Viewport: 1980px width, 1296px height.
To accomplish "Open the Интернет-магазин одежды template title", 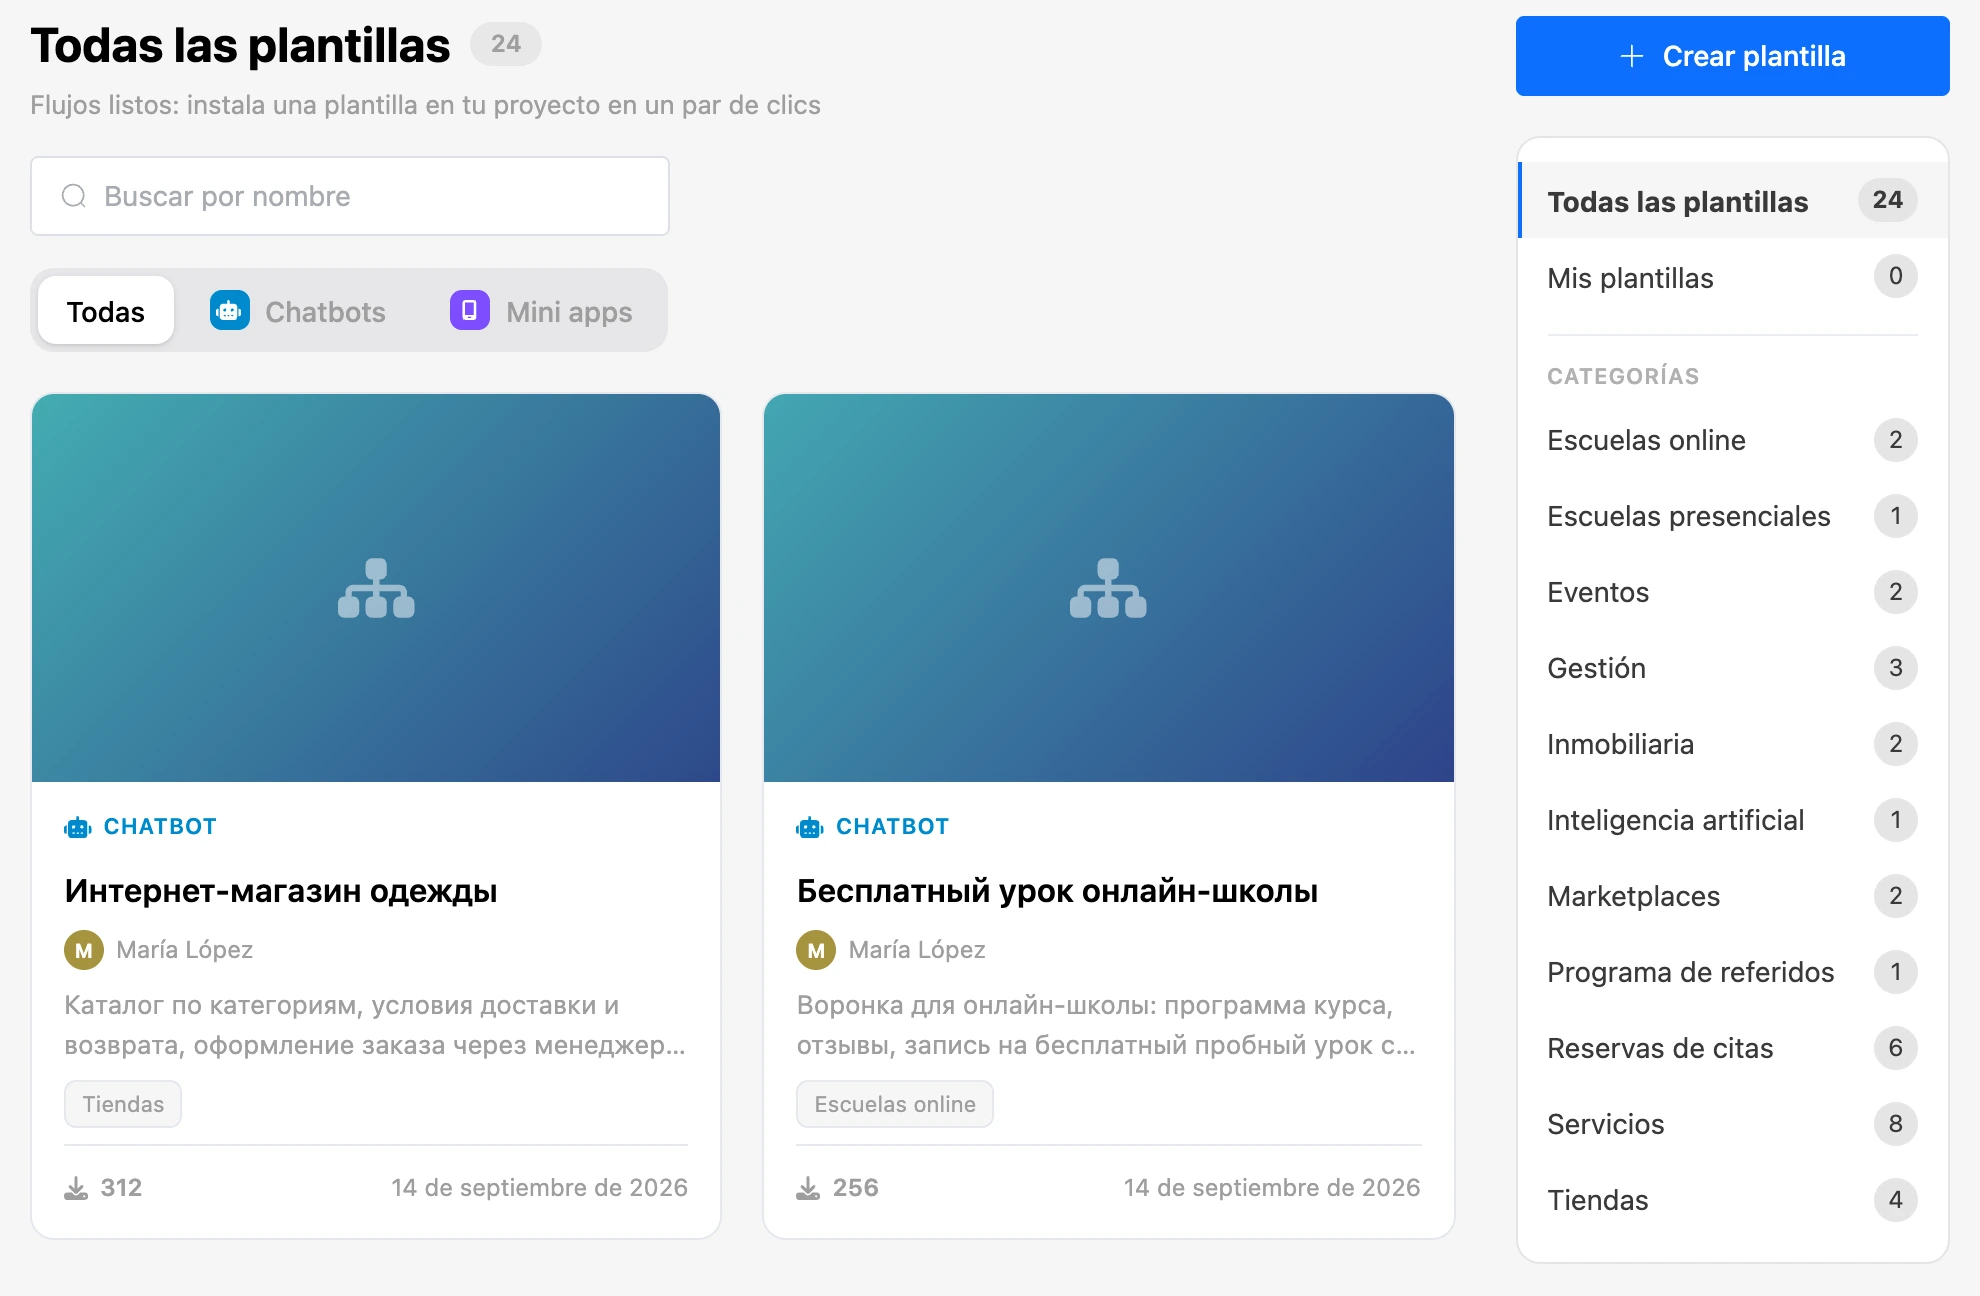I will 281,891.
